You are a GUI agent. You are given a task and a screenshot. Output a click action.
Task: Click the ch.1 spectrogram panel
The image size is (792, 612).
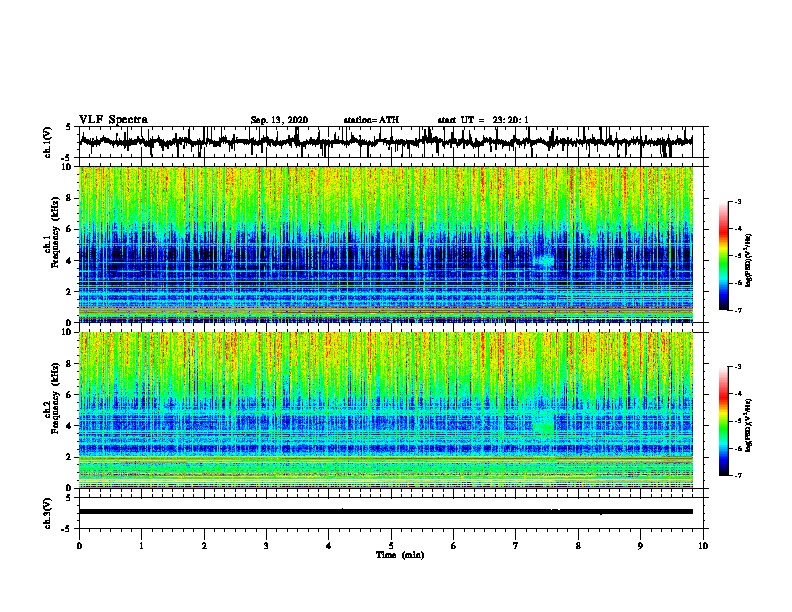[x=386, y=244]
